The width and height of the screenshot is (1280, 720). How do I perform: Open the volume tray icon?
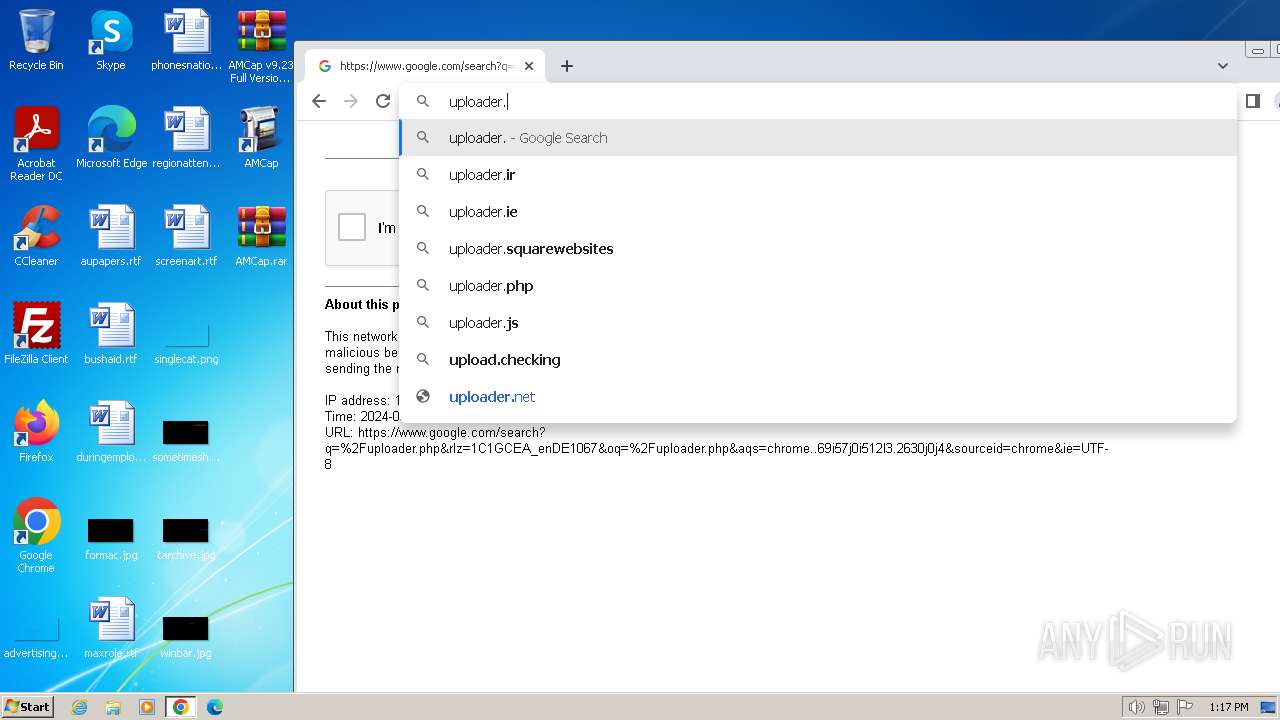(x=1136, y=707)
